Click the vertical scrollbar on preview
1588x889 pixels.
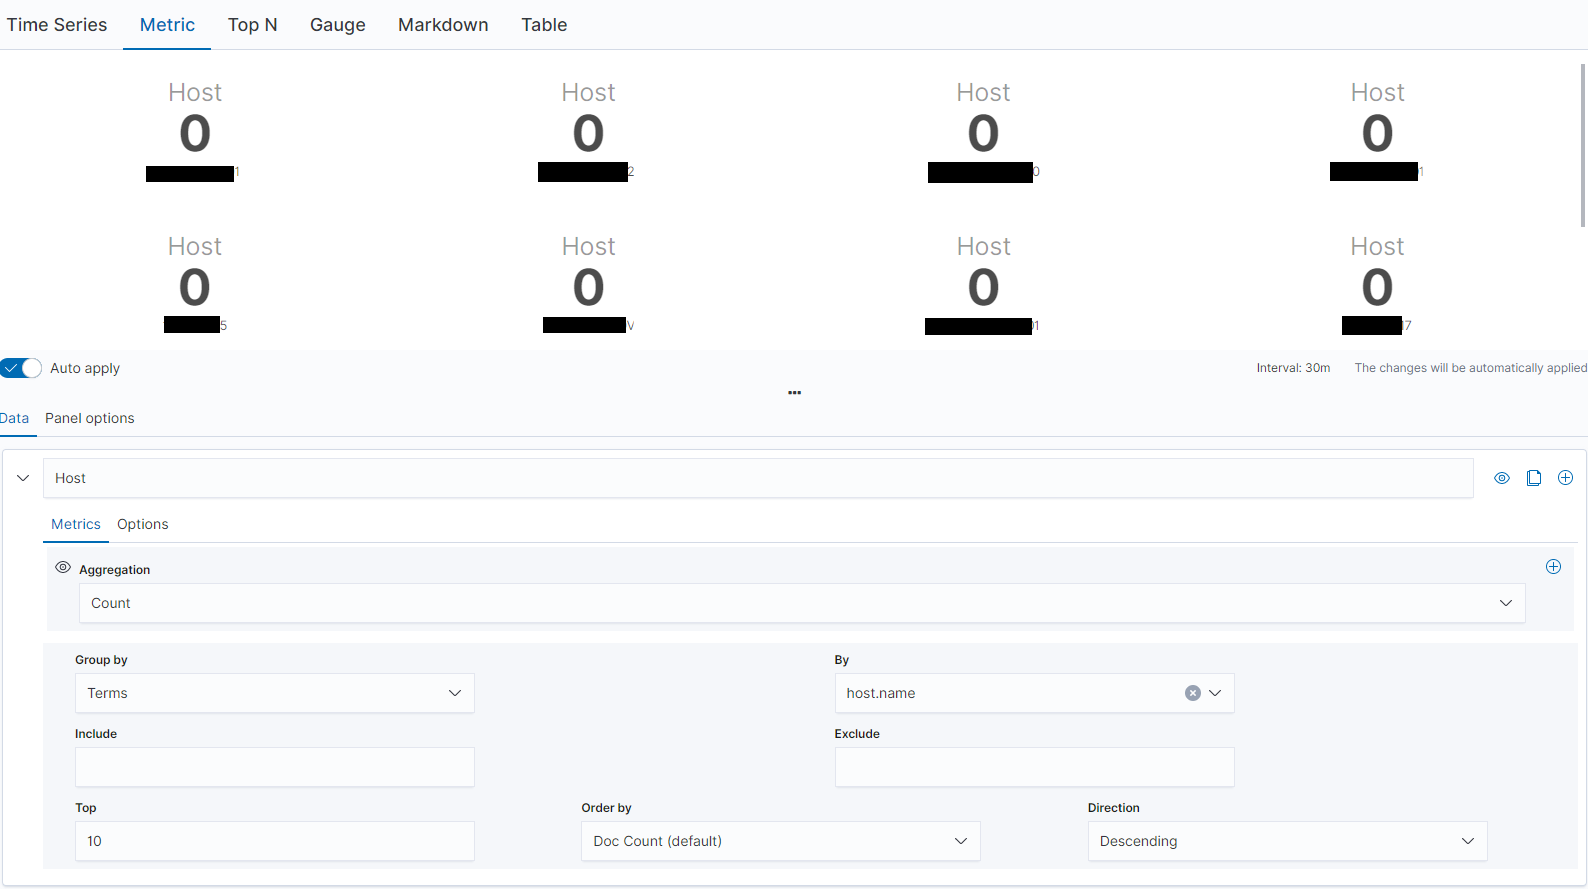tap(1583, 145)
